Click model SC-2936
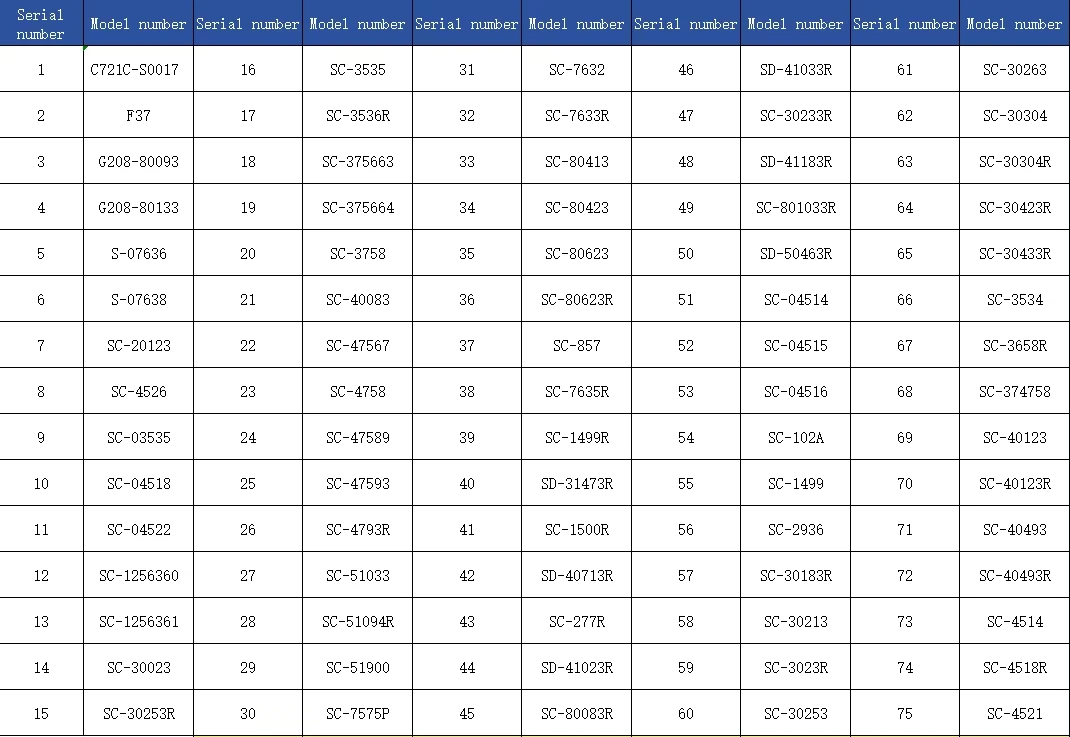Viewport: 1070px width, 737px height. [x=796, y=529]
